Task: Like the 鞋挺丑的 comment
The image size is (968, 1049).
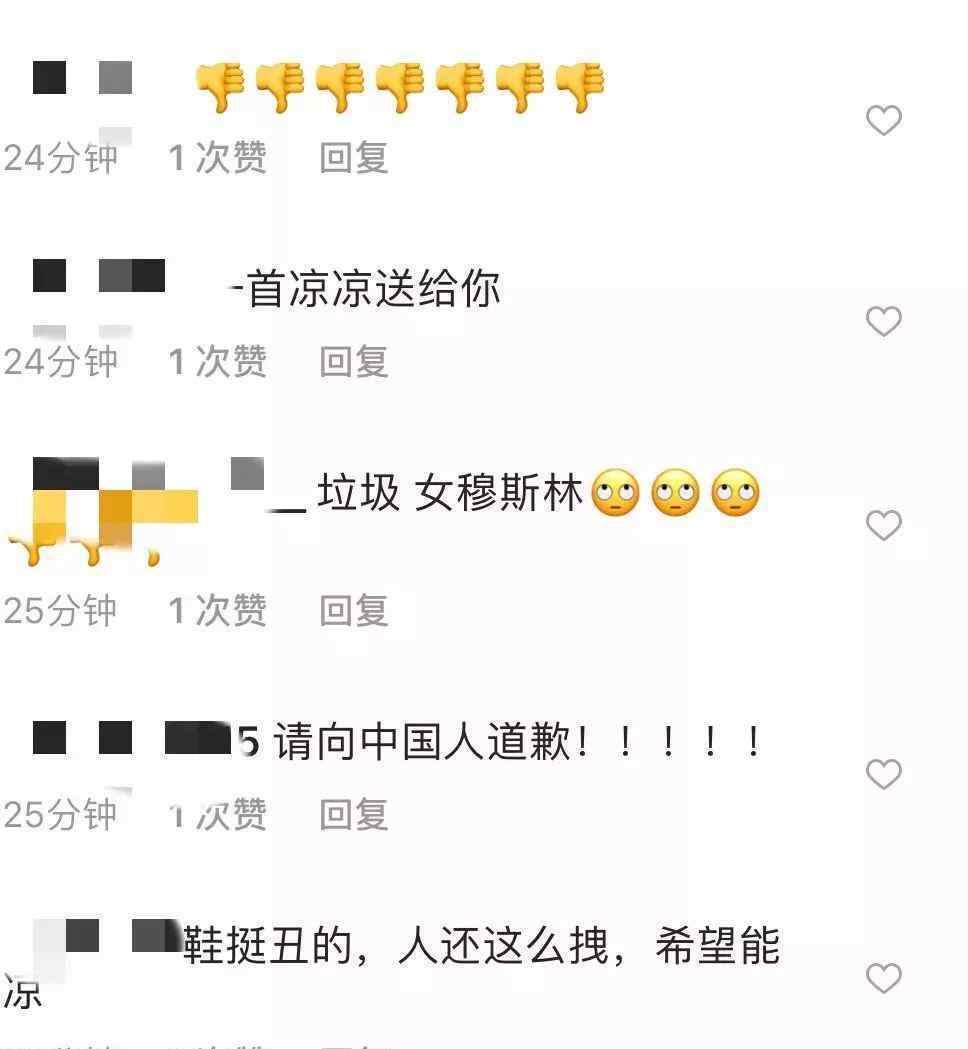Action: 884,978
